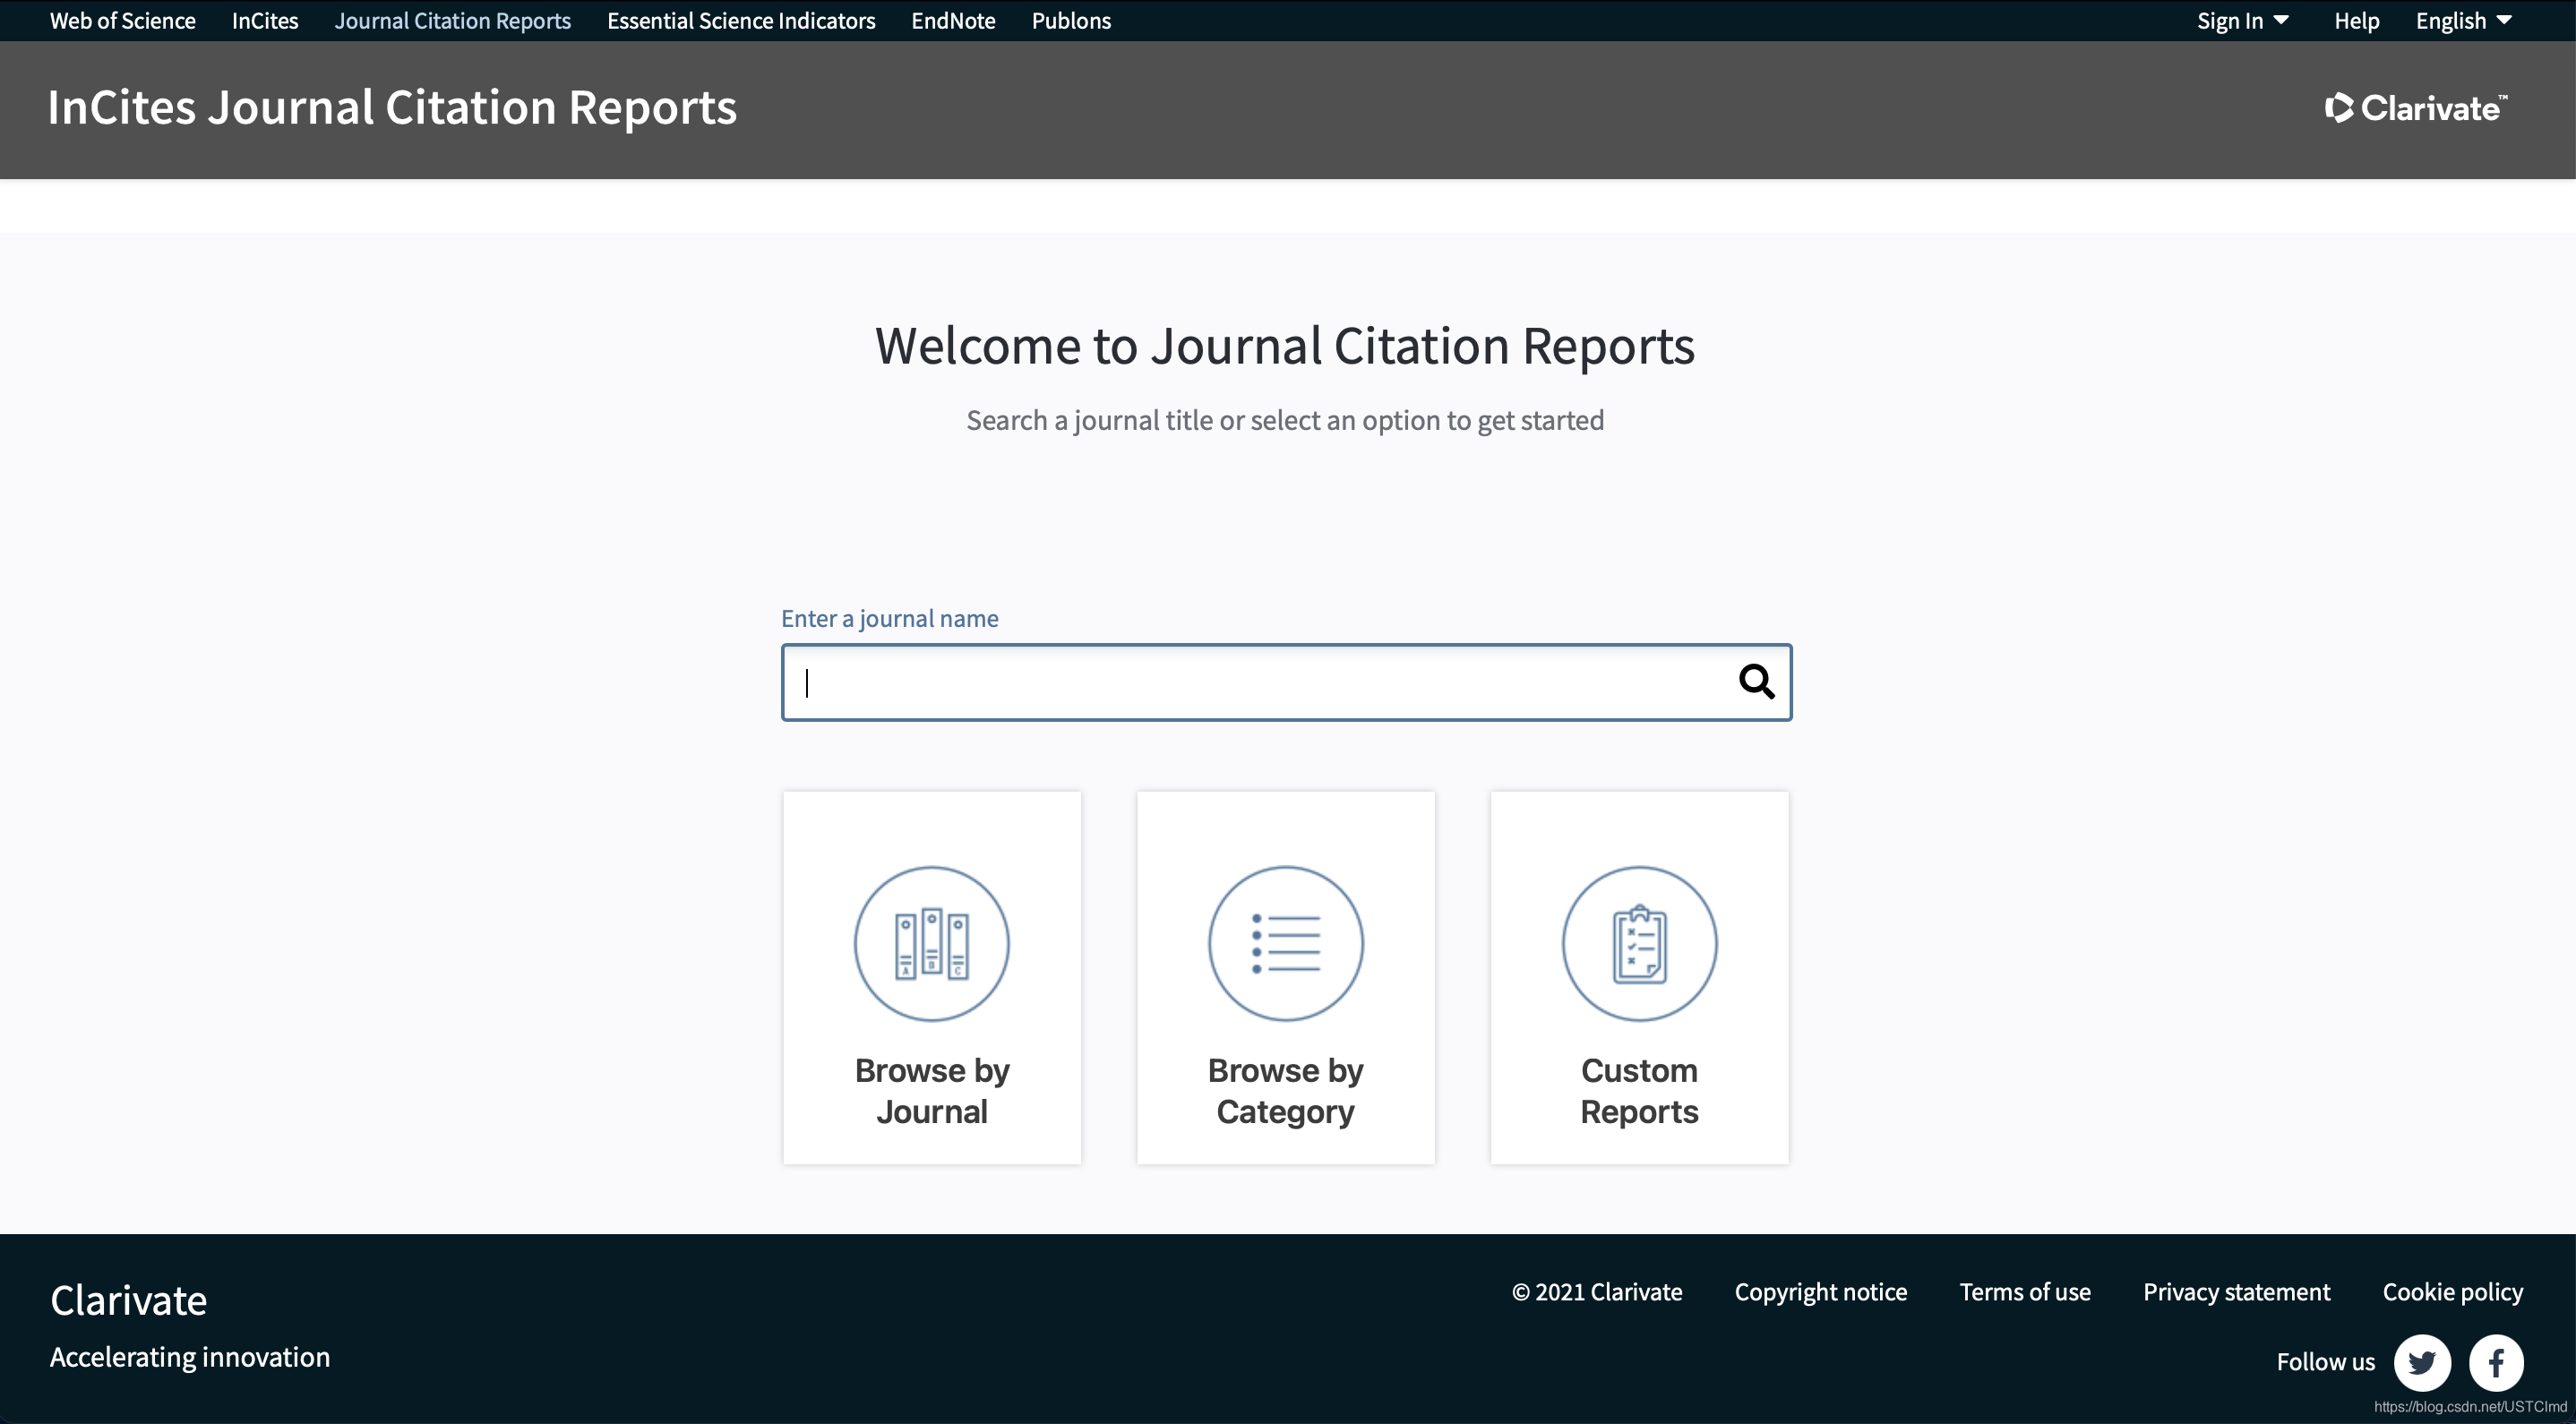
Task: Click the Clarivate logo in header
Action: [2415, 108]
